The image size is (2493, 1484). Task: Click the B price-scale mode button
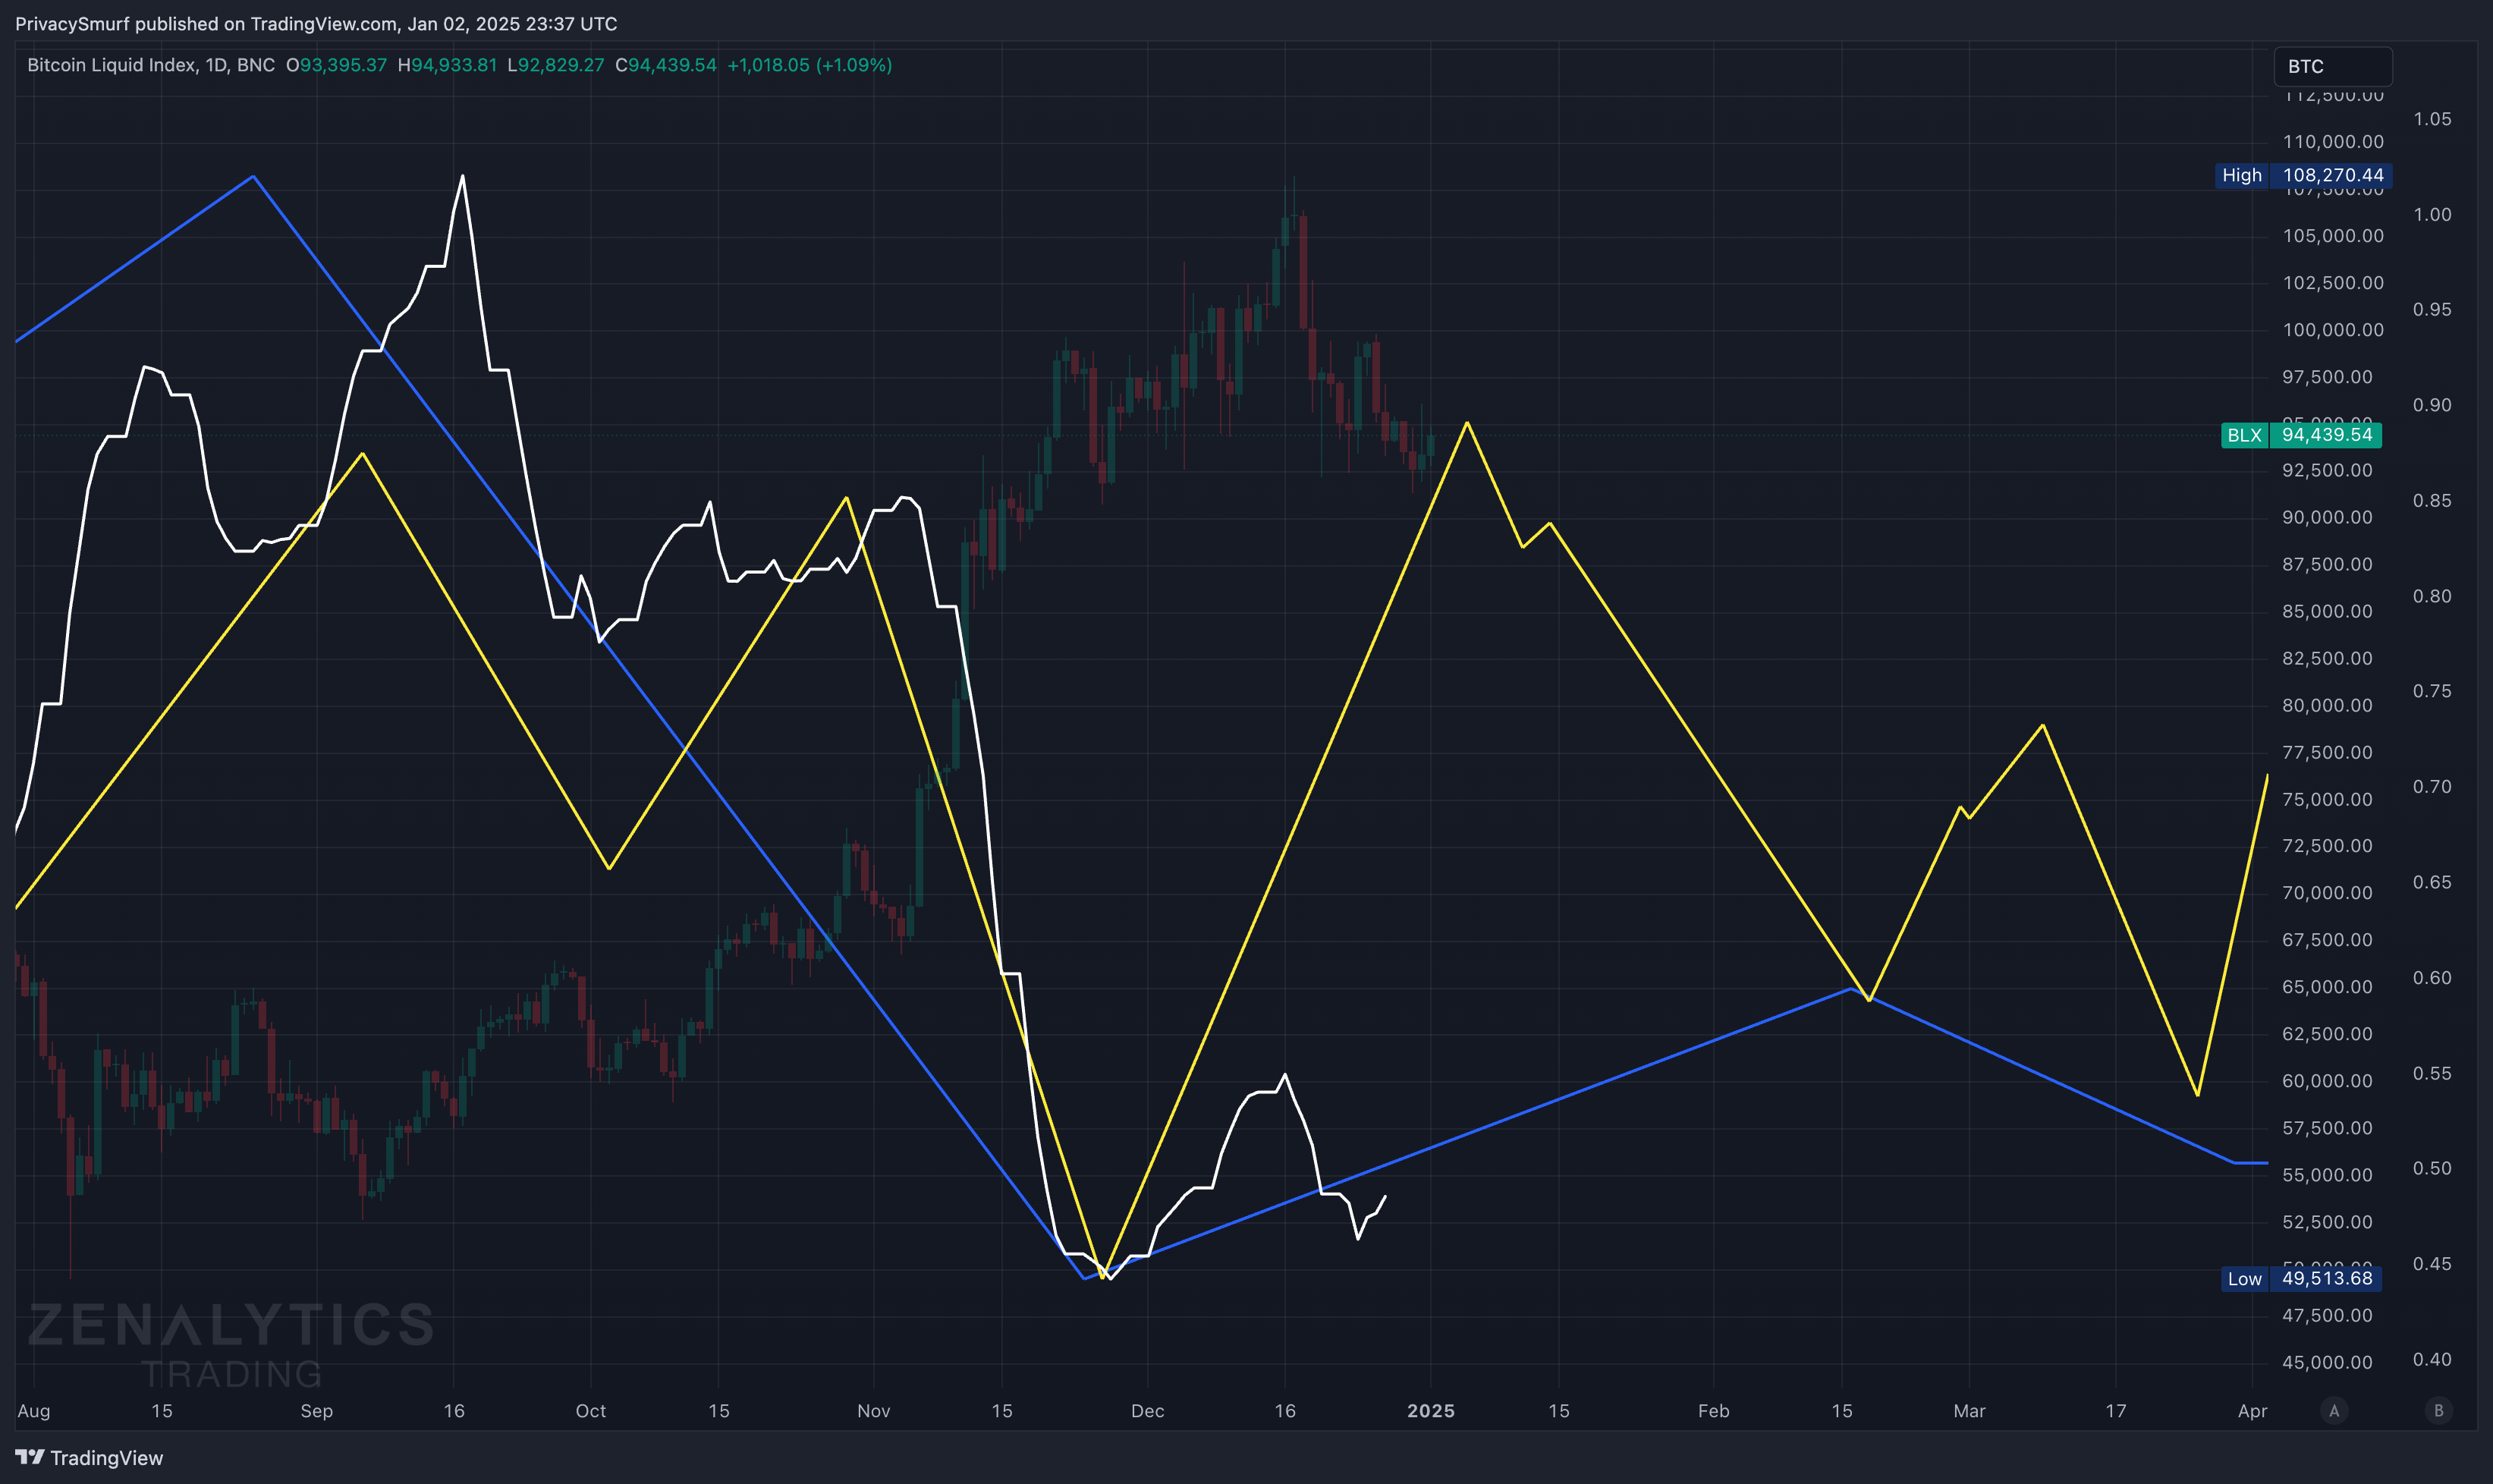[2438, 1411]
